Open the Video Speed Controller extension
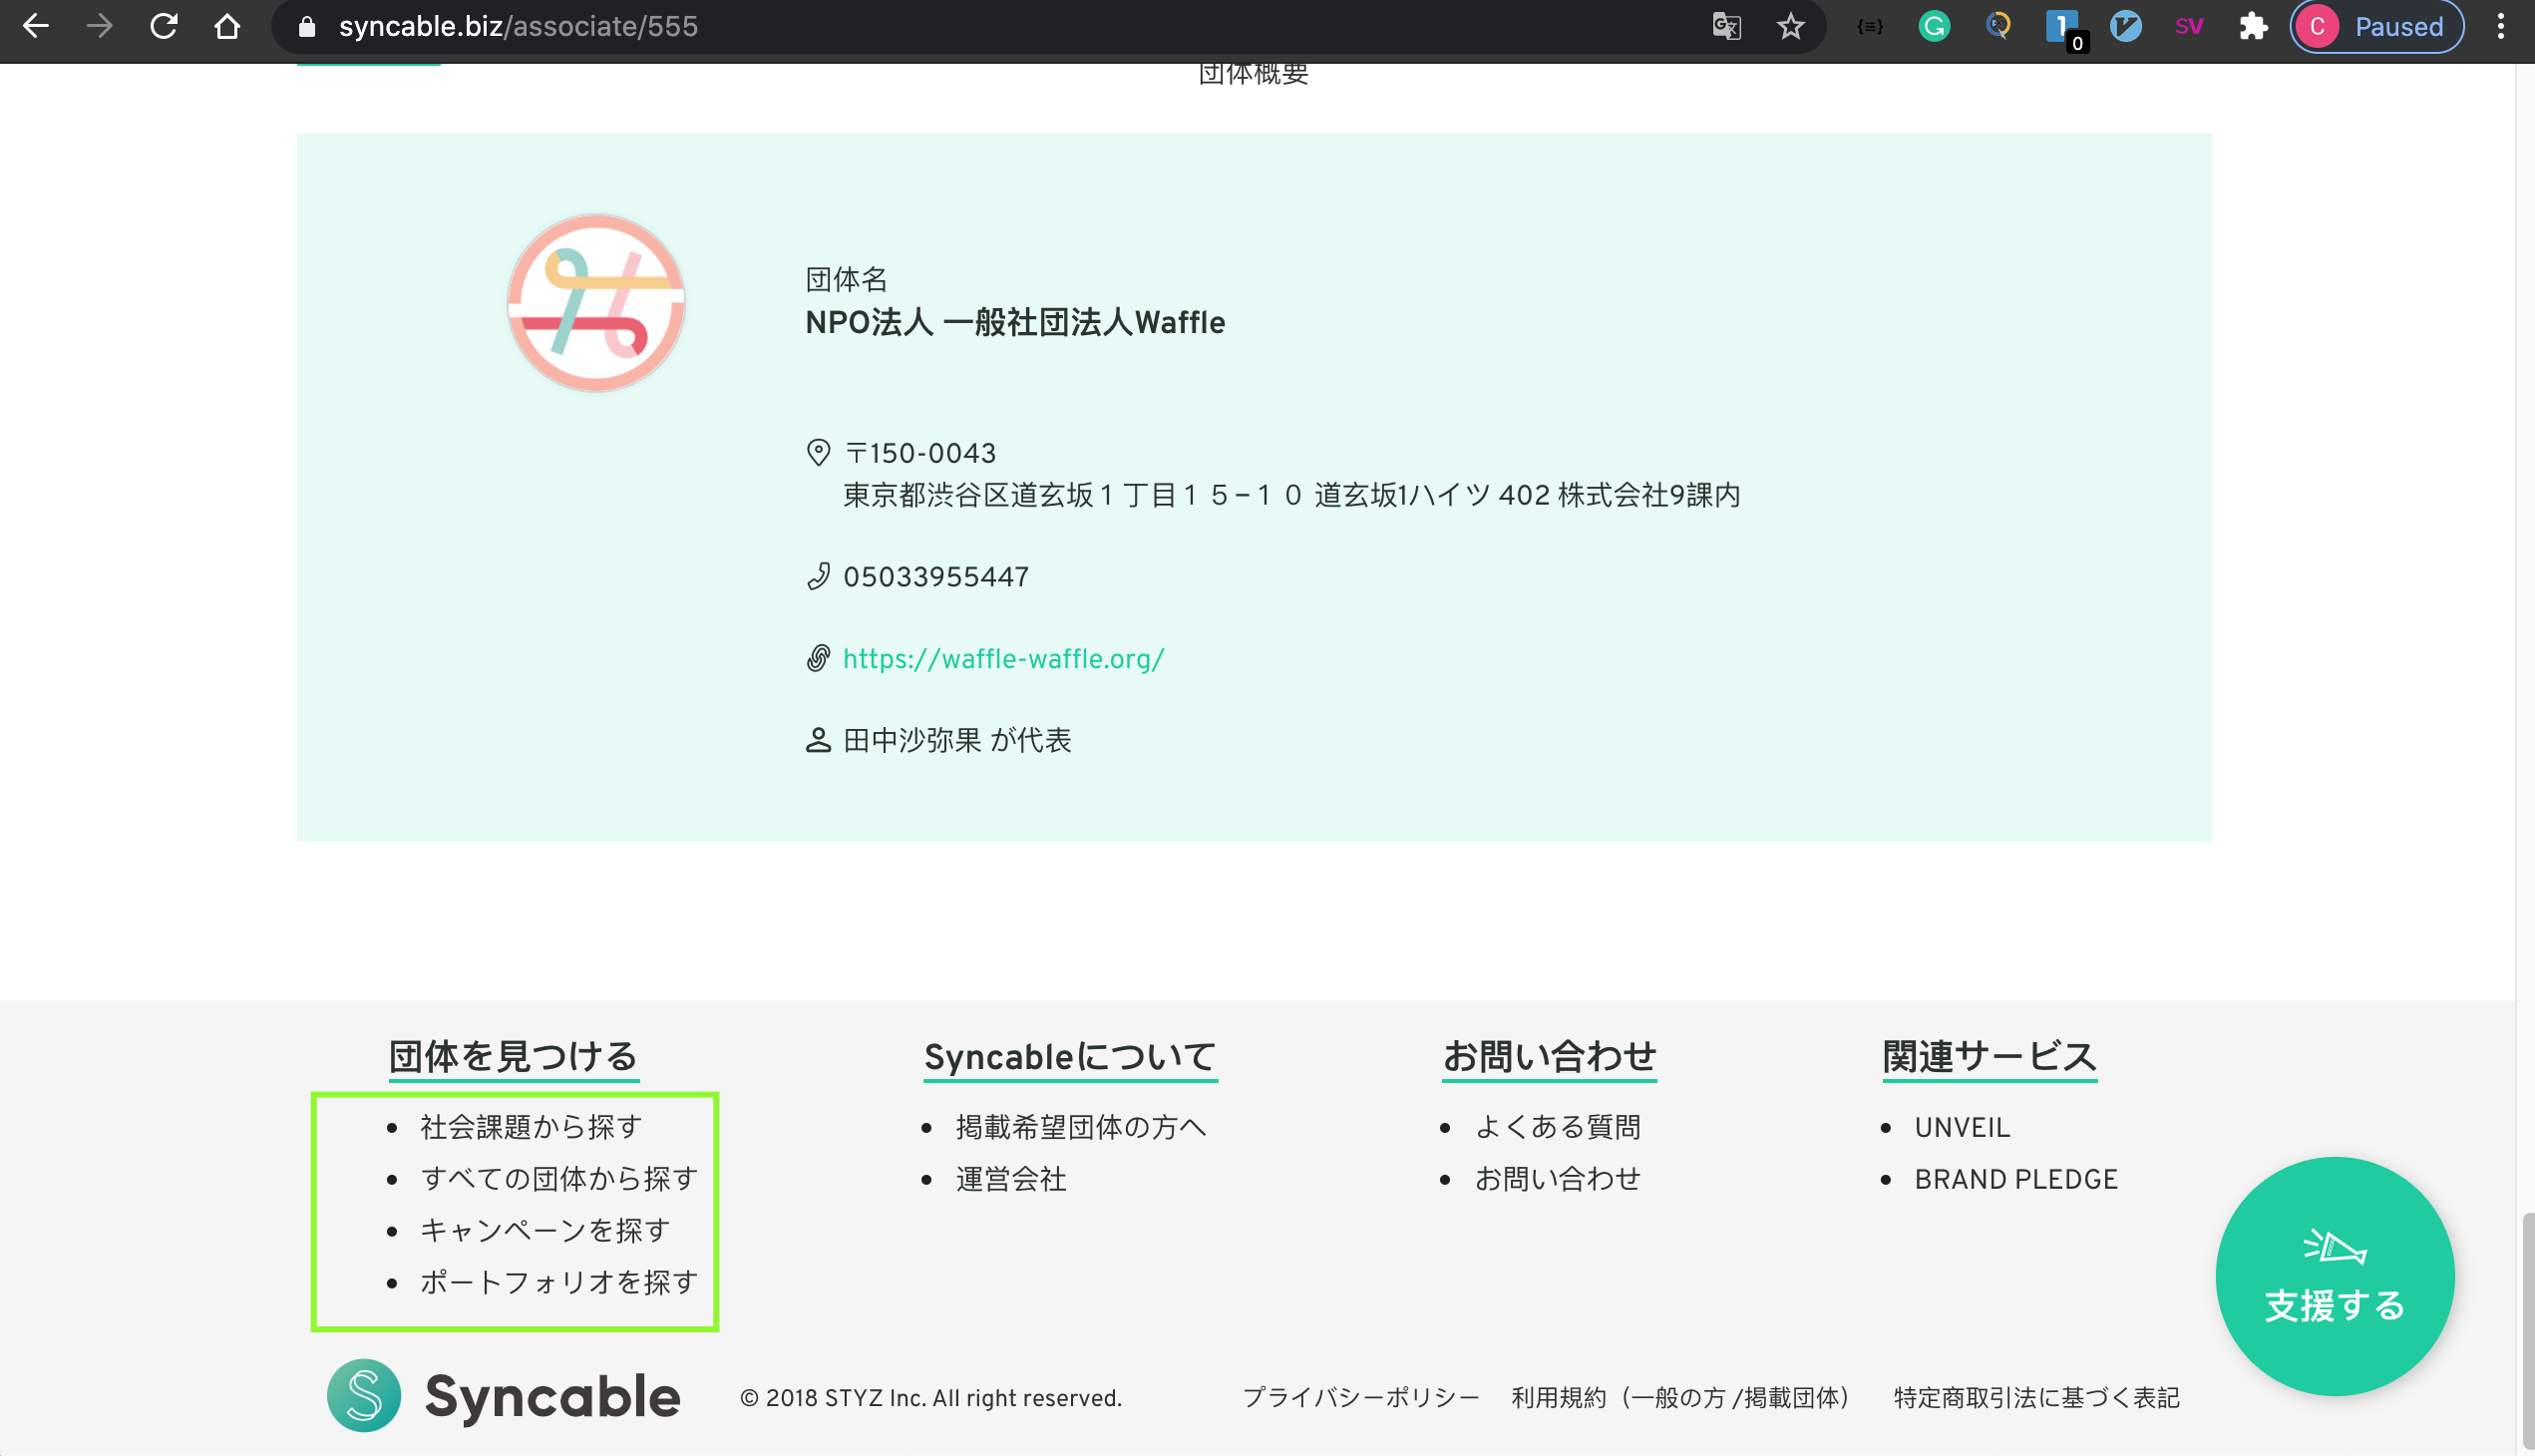This screenshot has height=1456, width=2535. coord(2126,26)
